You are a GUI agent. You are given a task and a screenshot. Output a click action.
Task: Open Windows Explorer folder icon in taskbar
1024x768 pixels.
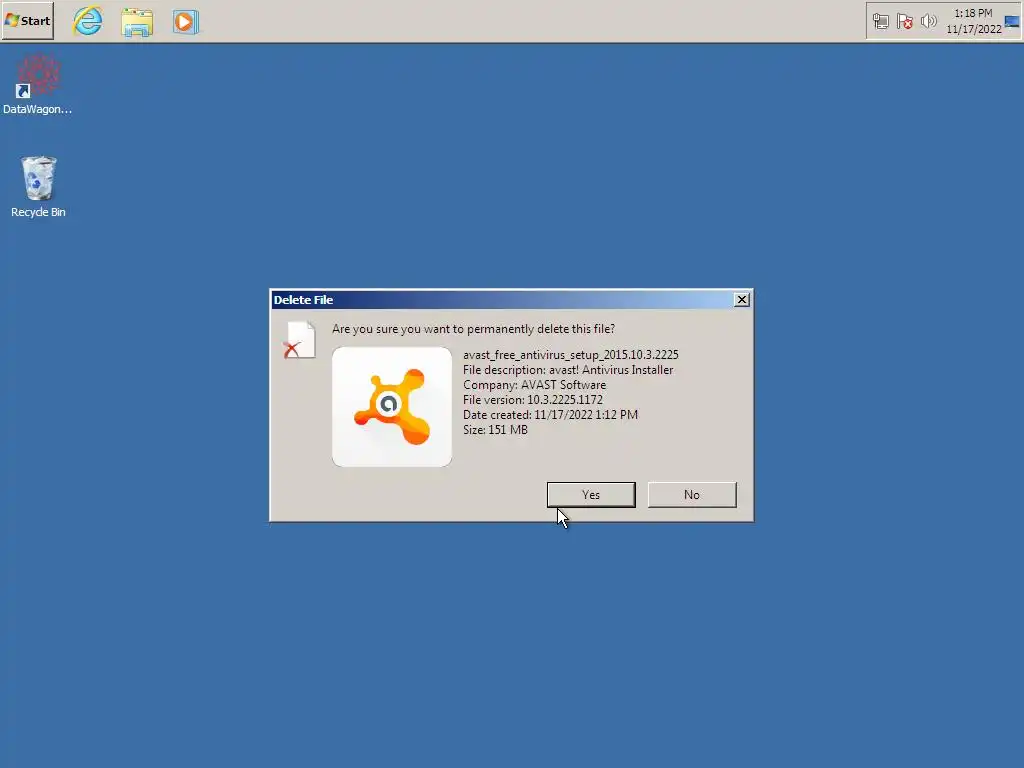(137, 22)
